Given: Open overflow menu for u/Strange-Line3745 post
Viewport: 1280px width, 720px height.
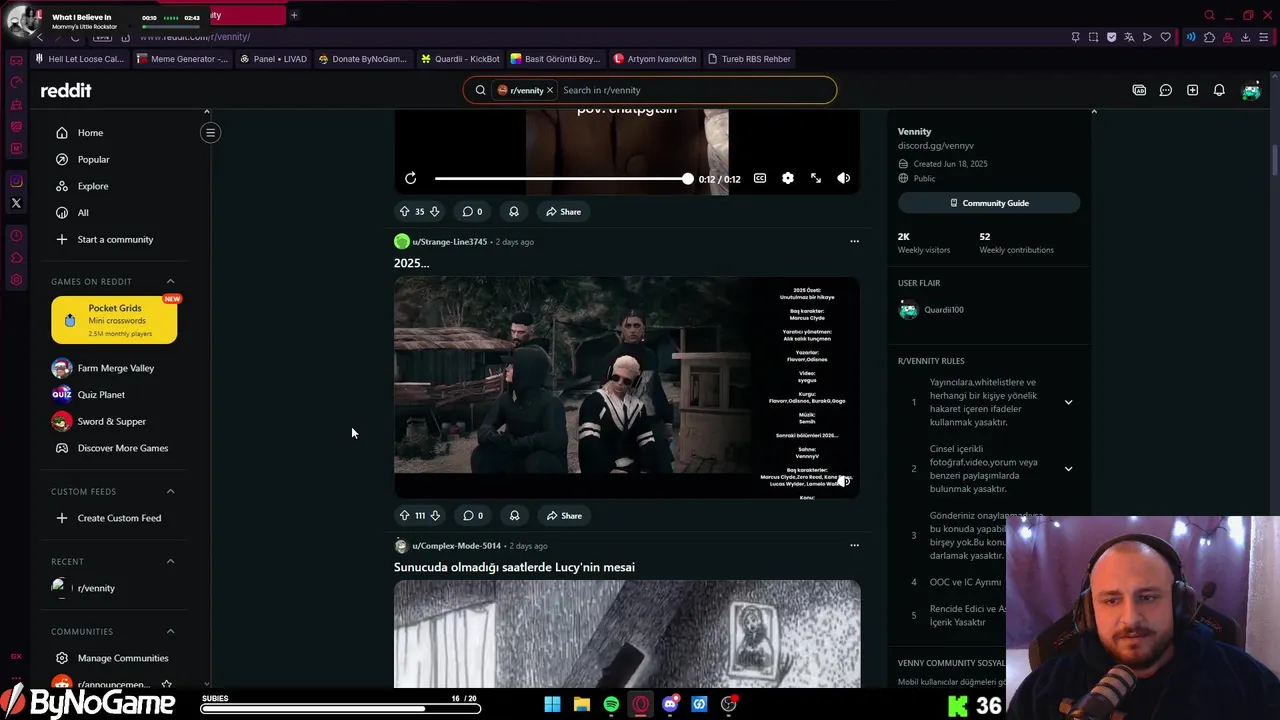Looking at the screenshot, I should click(854, 241).
